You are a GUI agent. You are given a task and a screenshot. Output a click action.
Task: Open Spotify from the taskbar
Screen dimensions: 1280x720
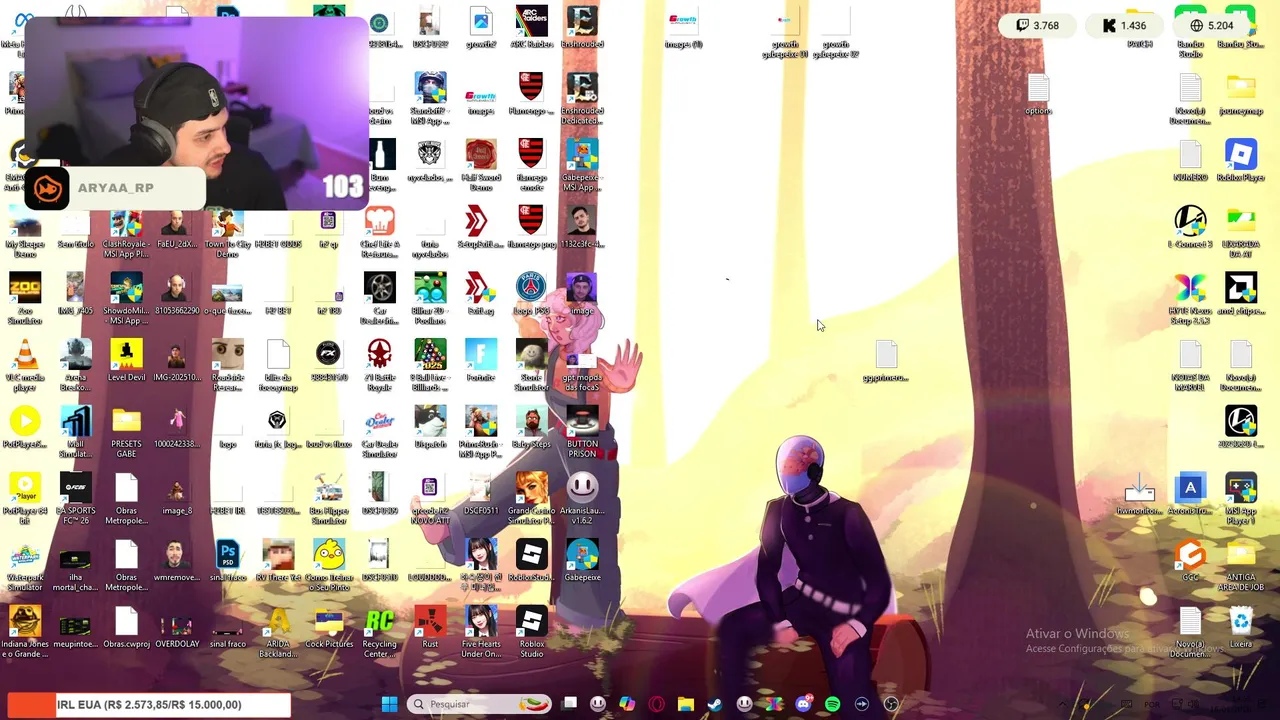pos(832,704)
